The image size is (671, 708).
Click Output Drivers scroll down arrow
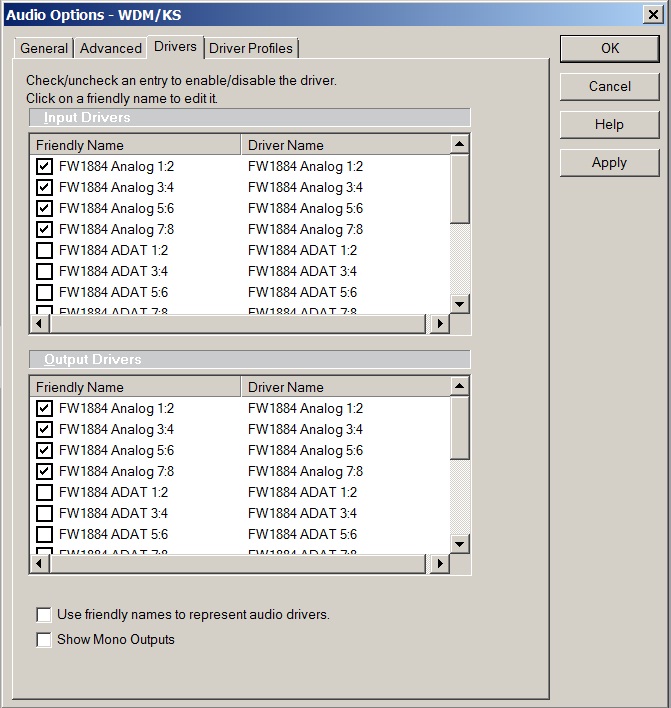[x=460, y=544]
